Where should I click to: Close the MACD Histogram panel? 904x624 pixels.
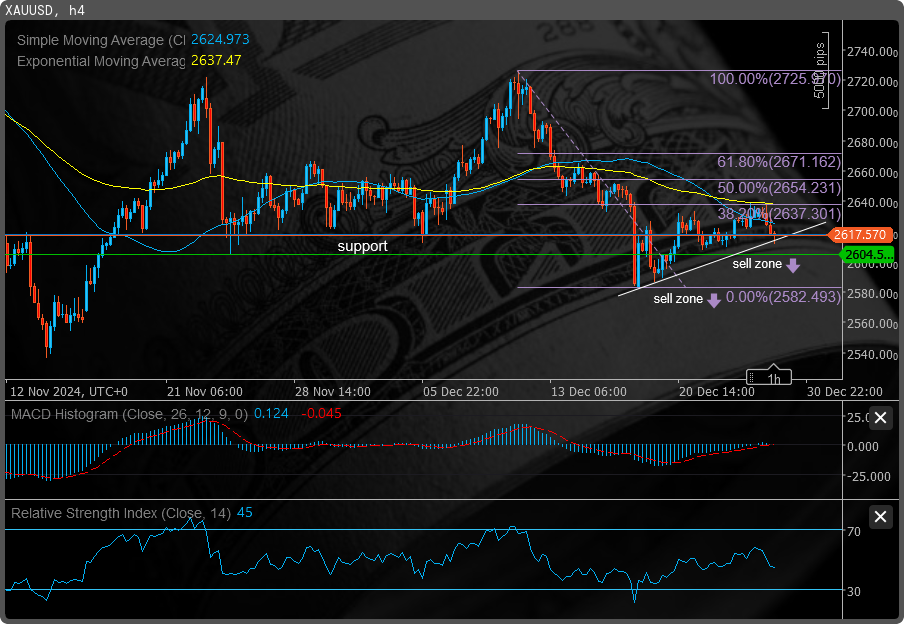tap(880, 418)
